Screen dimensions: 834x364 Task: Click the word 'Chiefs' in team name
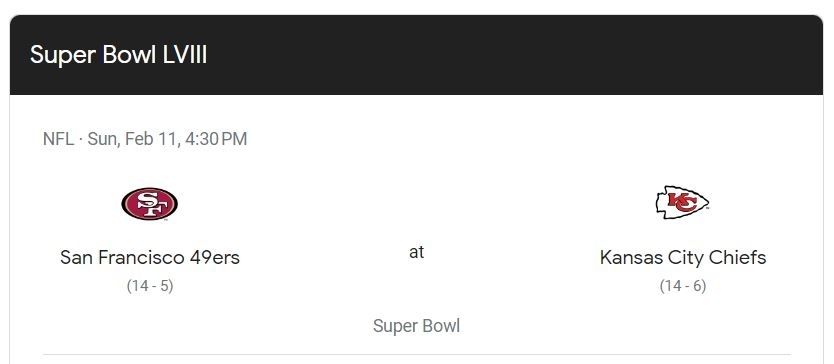[730, 258]
